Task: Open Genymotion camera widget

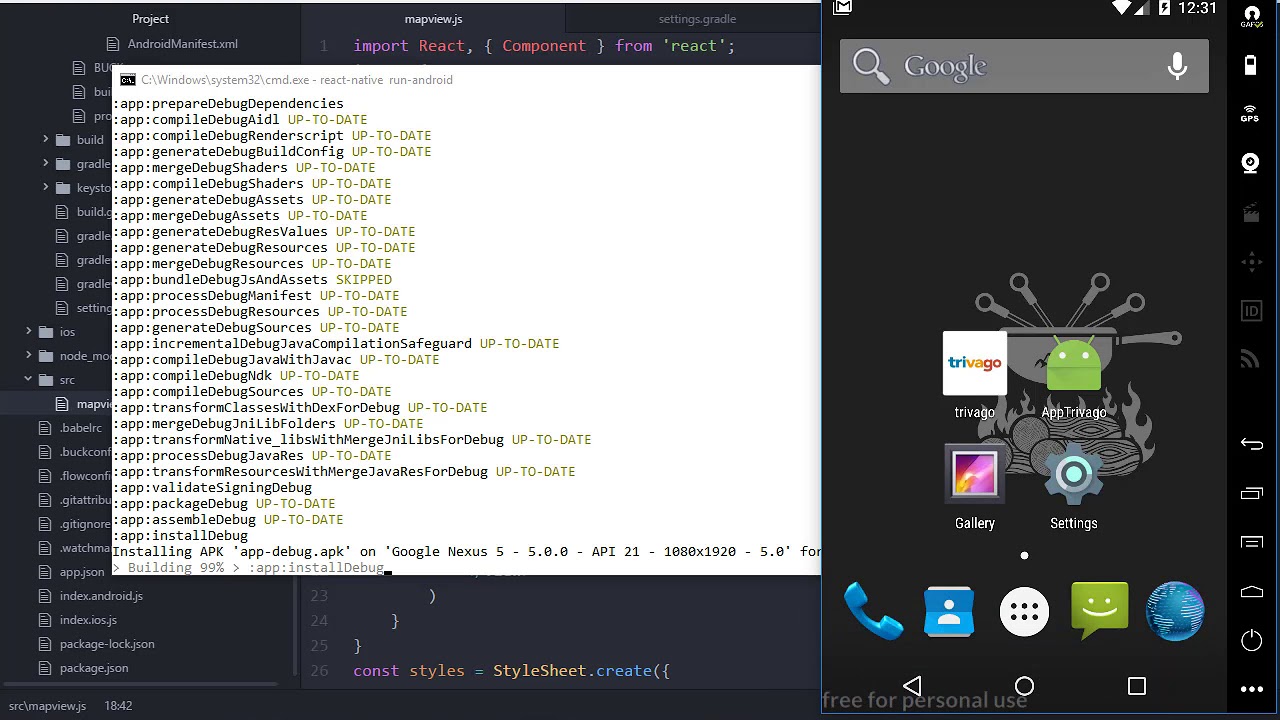Action: [x=1251, y=163]
